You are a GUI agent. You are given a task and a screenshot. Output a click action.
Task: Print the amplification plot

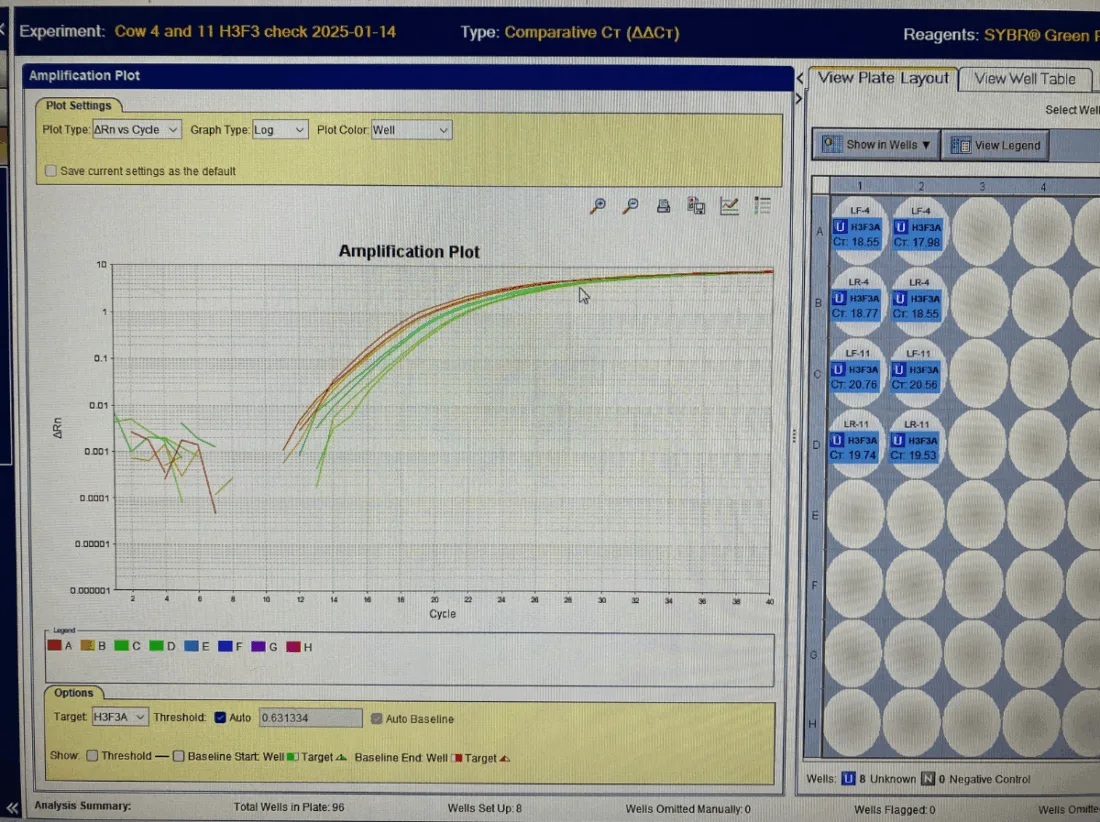pos(663,206)
